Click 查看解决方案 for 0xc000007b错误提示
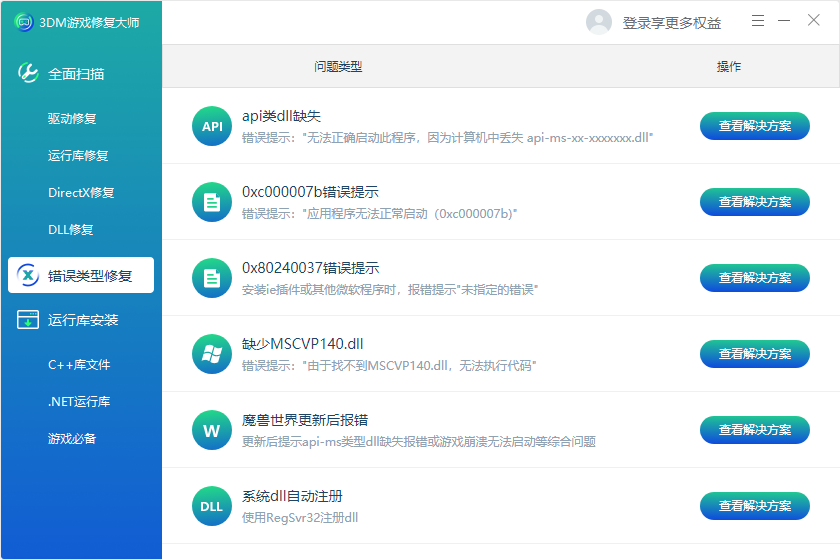The width and height of the screenshot is (840, 560). (754, 202)
